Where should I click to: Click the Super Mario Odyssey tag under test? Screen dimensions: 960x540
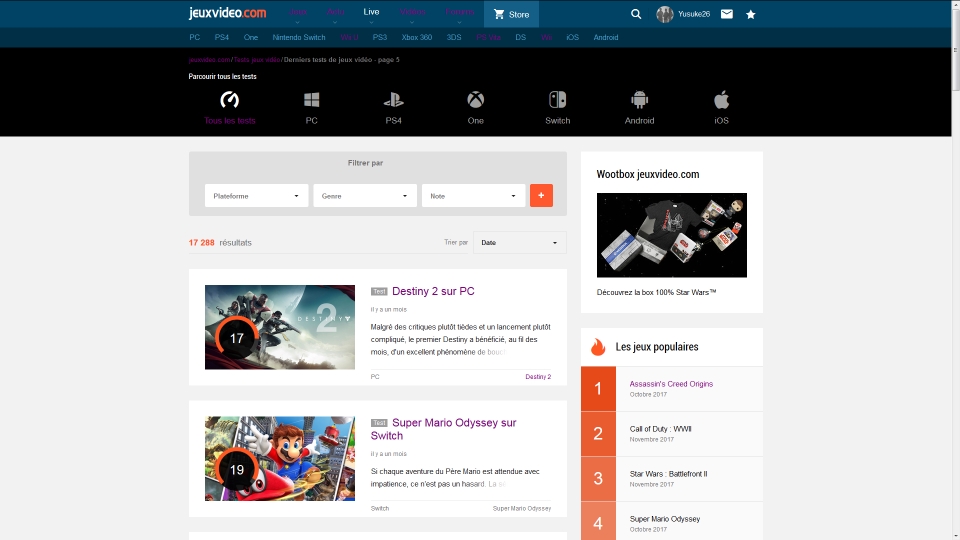[x=522, y=508]
